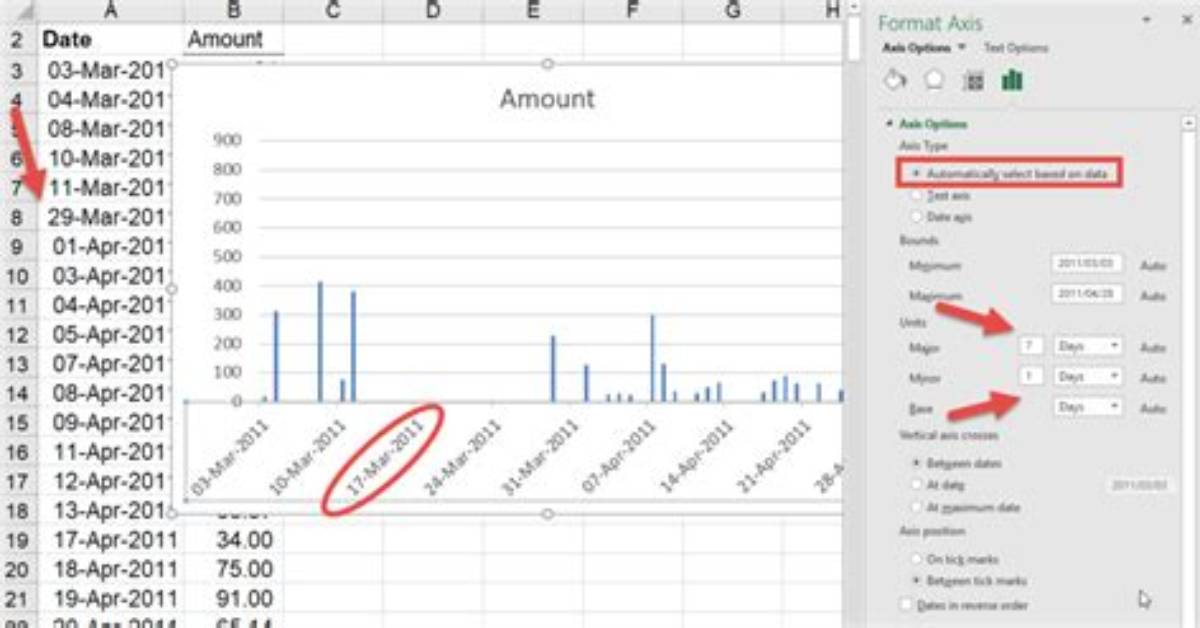This screenshot has height=628, width=1200.
Task: Open the green bar-chart Axis Options icon
Action: [x=1012, y=80]
